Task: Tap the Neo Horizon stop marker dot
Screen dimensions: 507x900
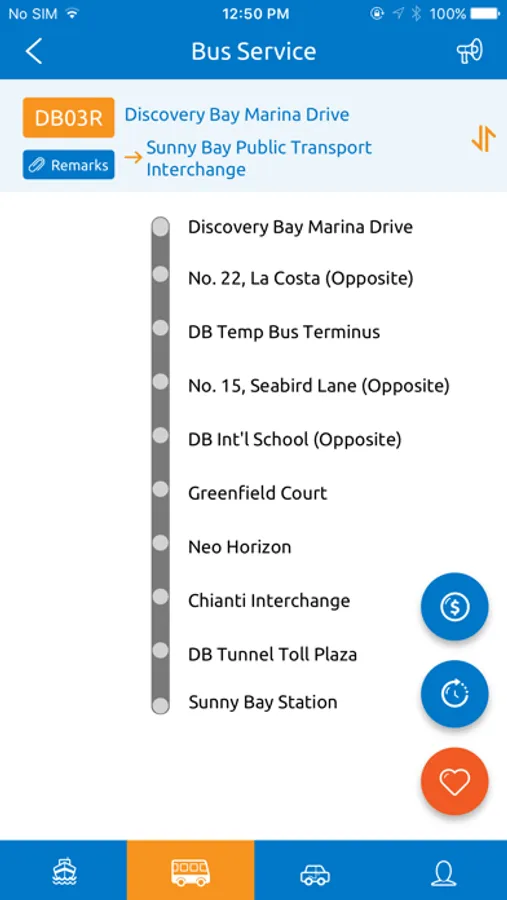Action: (161, 542)
